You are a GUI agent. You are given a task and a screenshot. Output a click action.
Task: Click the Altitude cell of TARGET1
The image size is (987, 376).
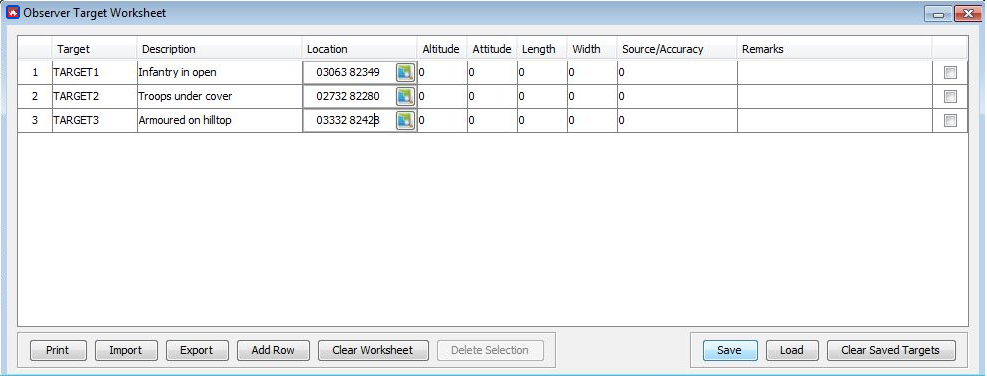[442, 72]
